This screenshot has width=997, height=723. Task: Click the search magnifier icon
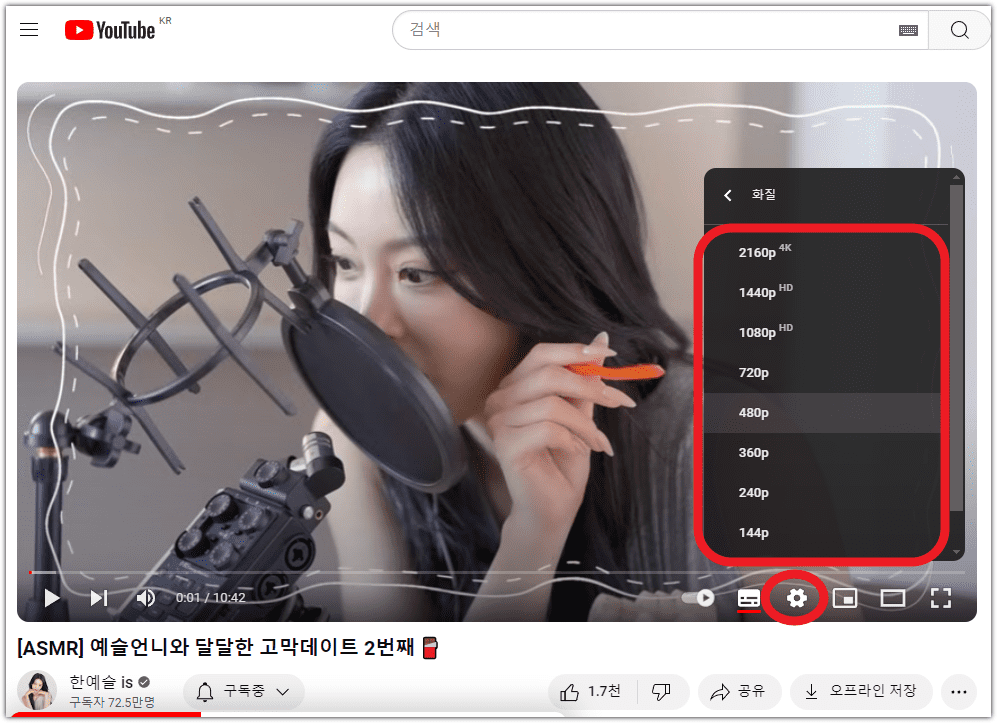(x=958, y=30)
